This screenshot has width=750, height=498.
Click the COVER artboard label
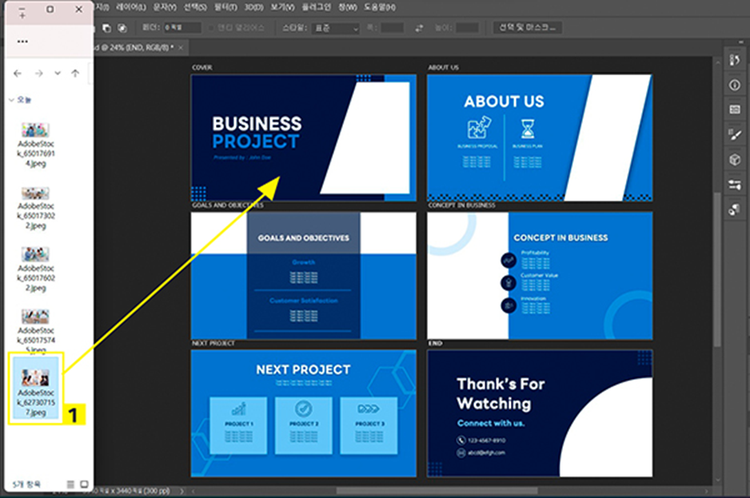point(202,67)
